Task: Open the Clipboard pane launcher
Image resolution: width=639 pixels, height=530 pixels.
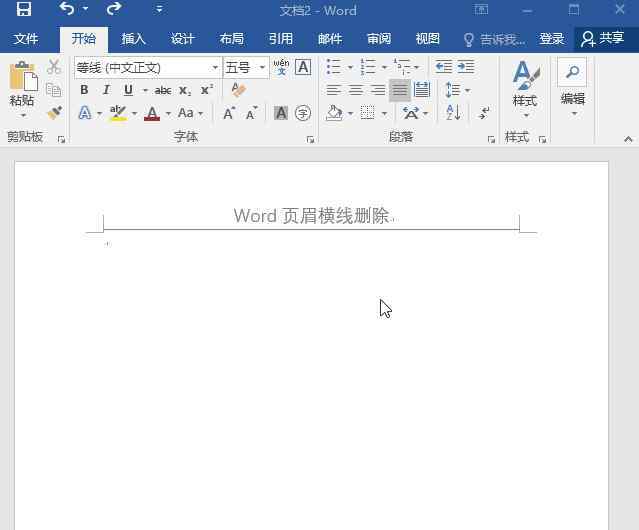Action: (62, 140)
